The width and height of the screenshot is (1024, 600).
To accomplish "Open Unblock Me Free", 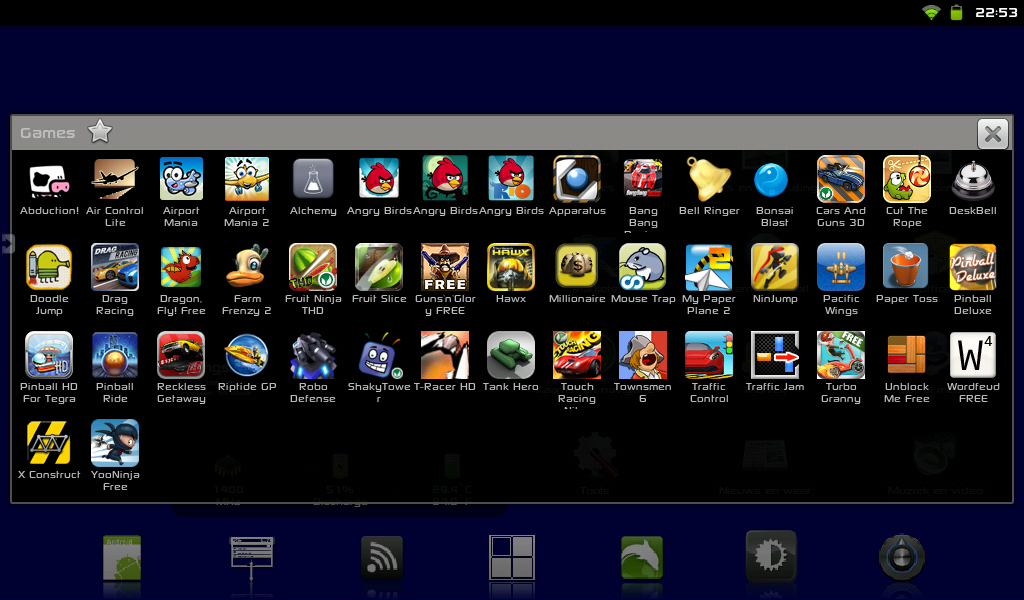I will pos(906,355).
